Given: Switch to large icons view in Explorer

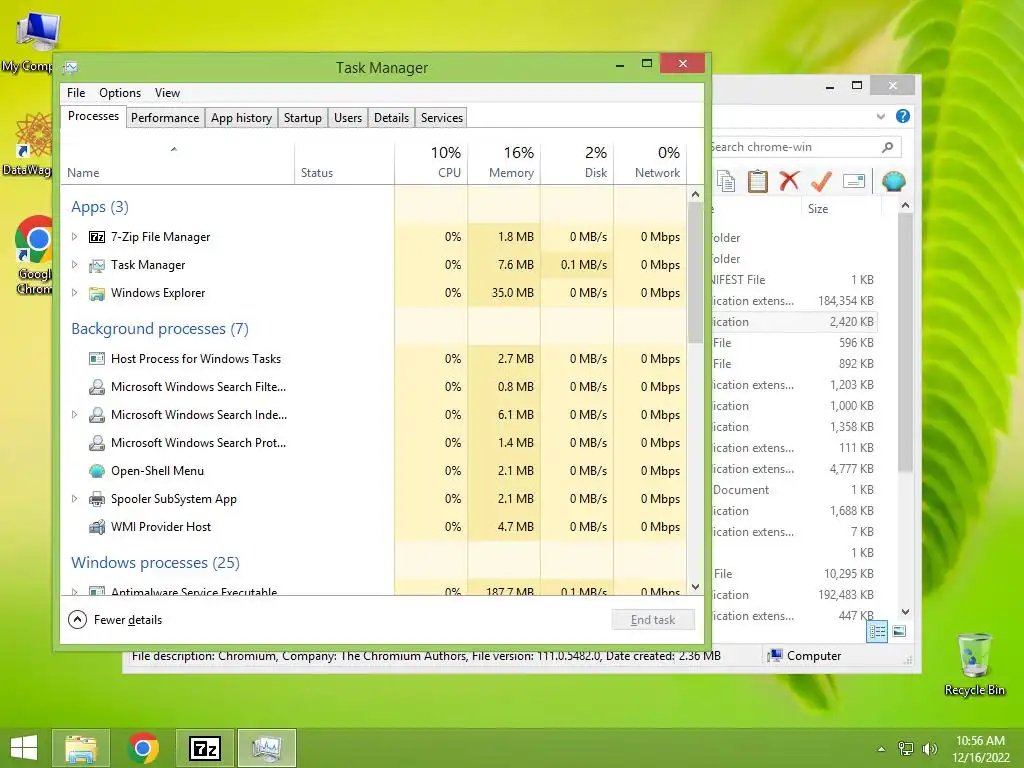Looking at the screenshot, I should [899, 631].
